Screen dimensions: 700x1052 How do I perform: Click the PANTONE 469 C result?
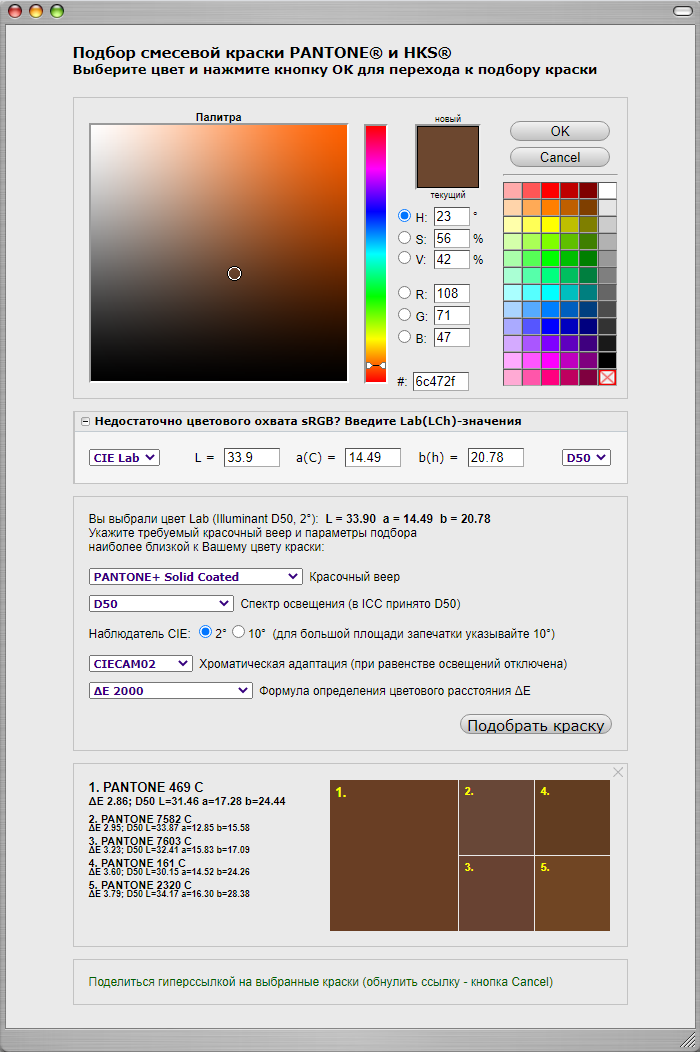146,787
